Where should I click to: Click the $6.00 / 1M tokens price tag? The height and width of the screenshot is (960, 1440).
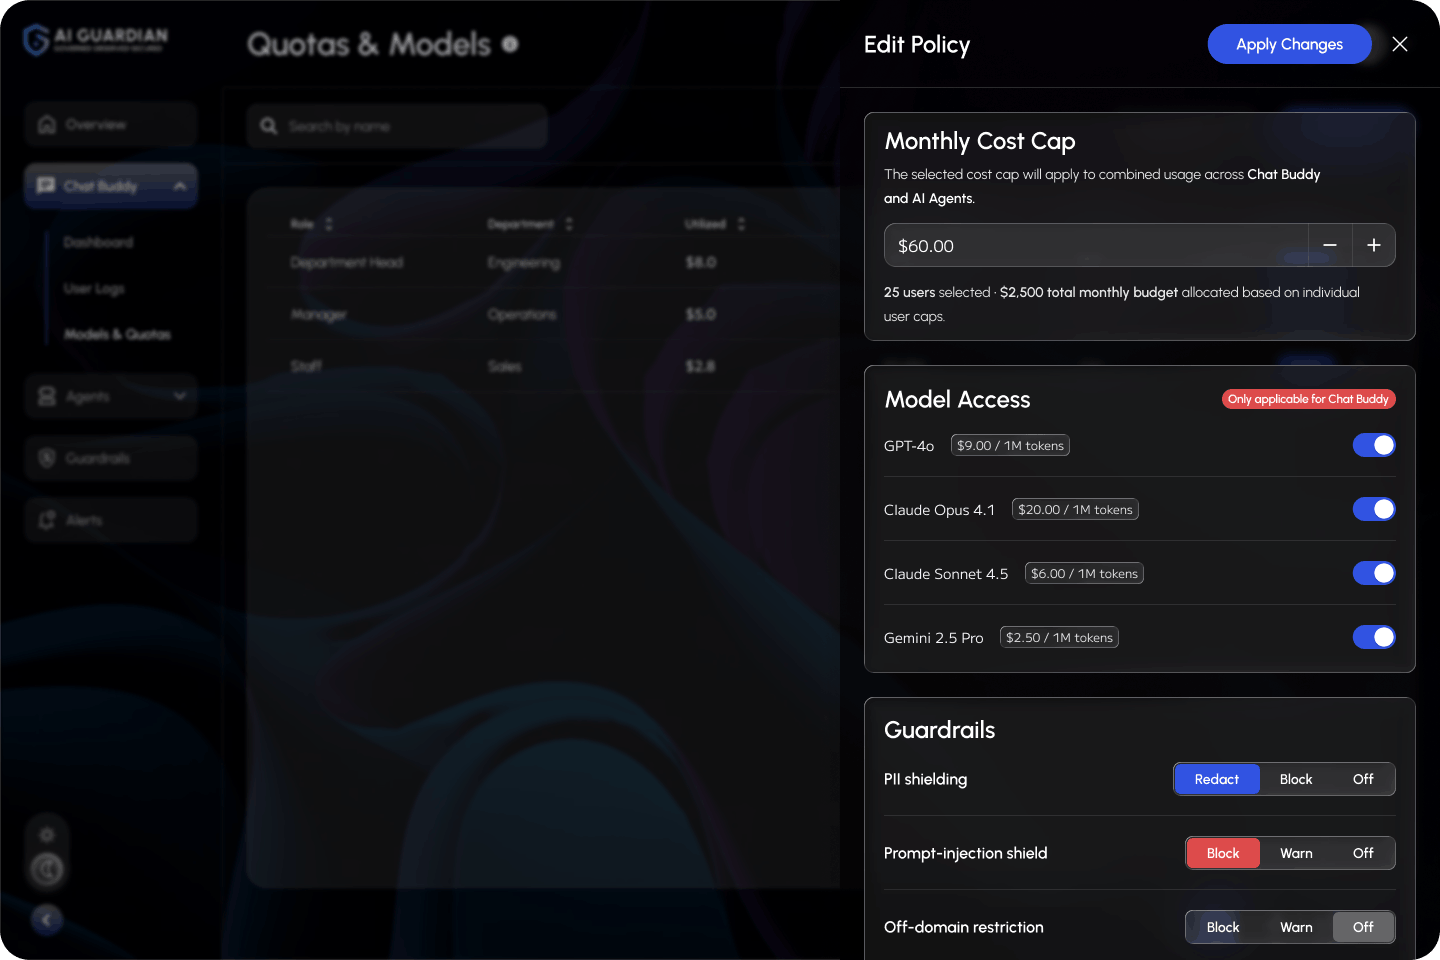tap(1084, 573)
